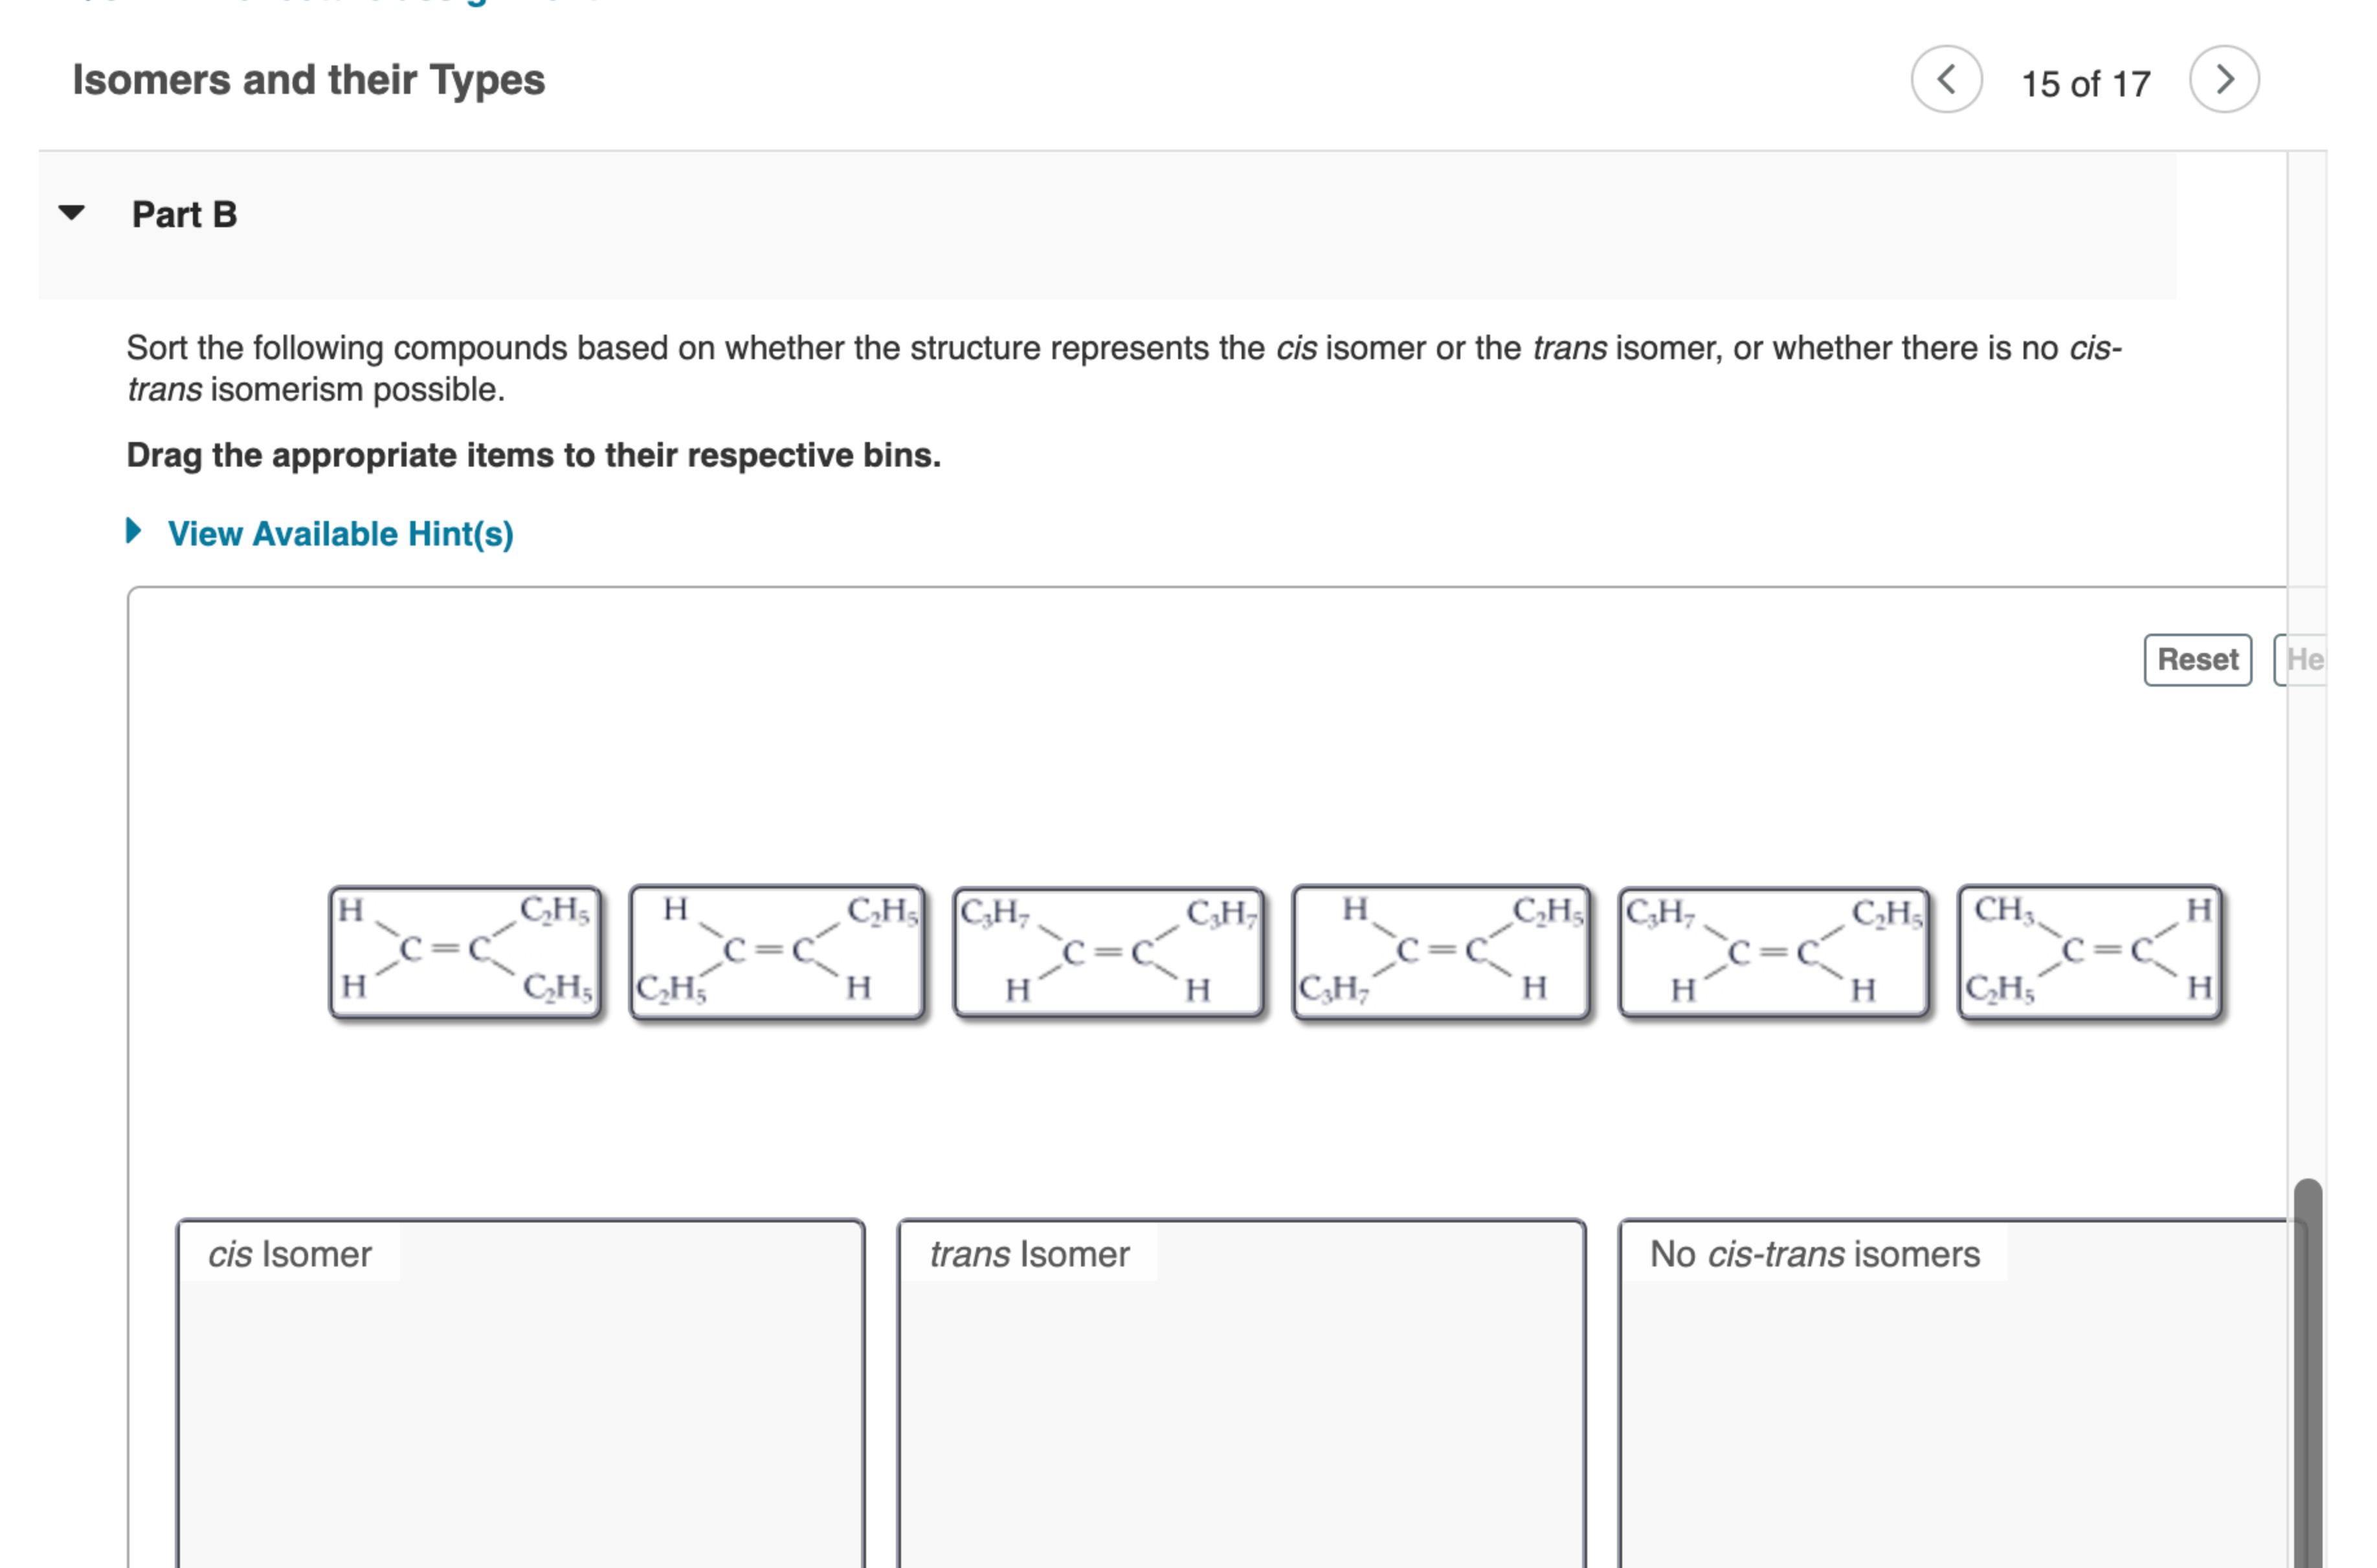
Task: Open View Available Hint(s)
Action: coord(341,533)
